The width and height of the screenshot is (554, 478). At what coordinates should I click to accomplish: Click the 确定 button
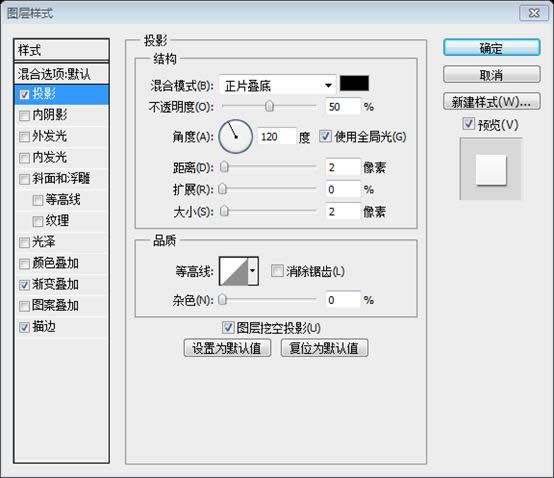491,48
